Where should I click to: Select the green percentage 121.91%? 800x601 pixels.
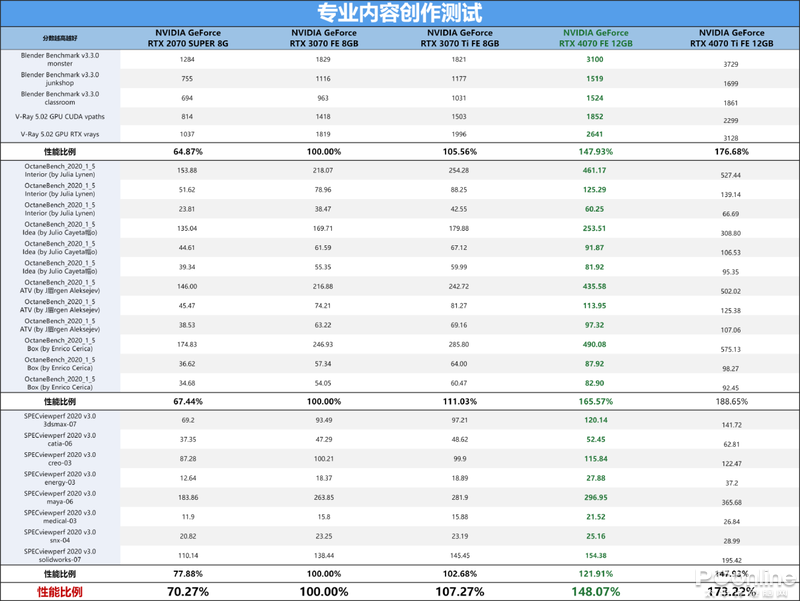595,574
